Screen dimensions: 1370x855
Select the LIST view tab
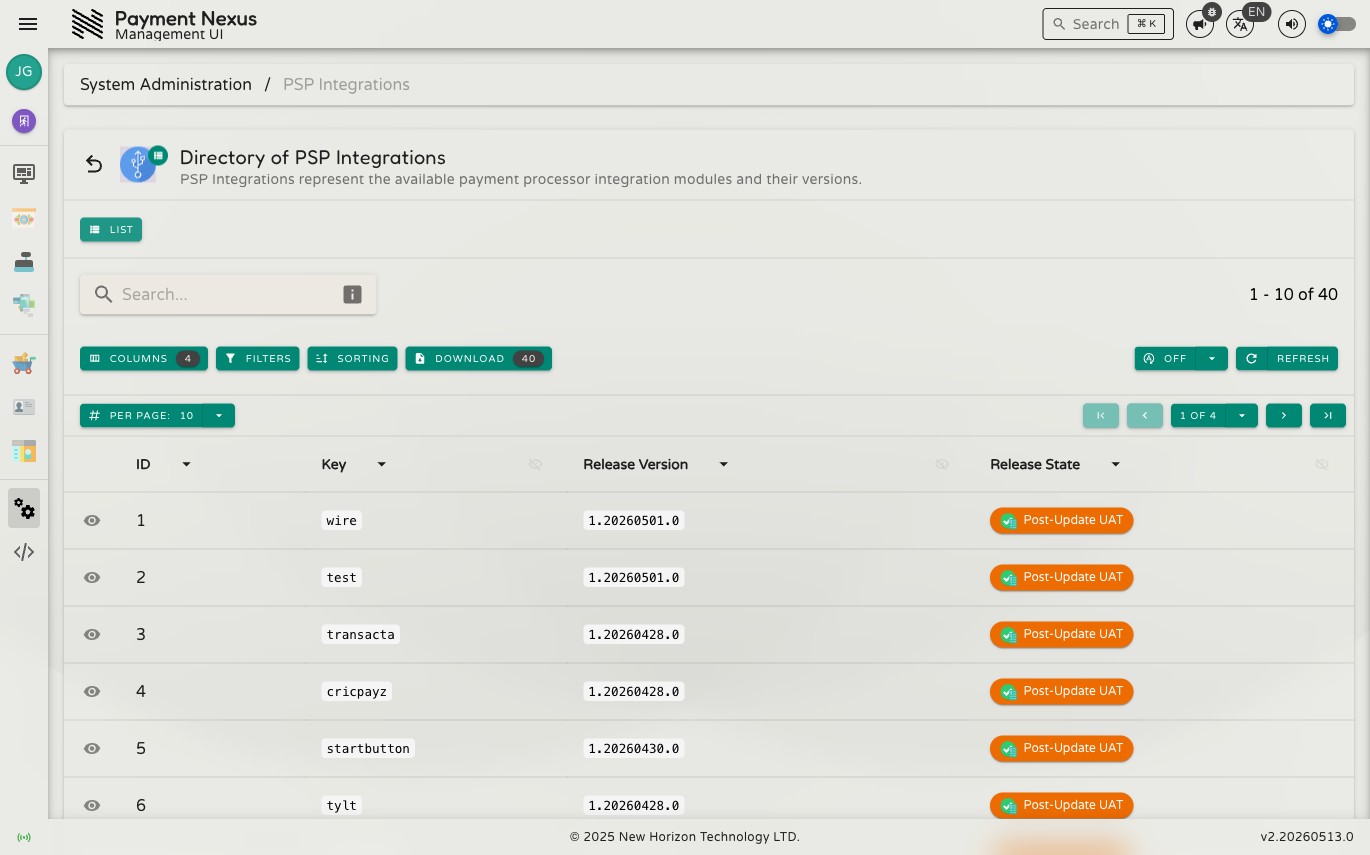coord(111,230)
